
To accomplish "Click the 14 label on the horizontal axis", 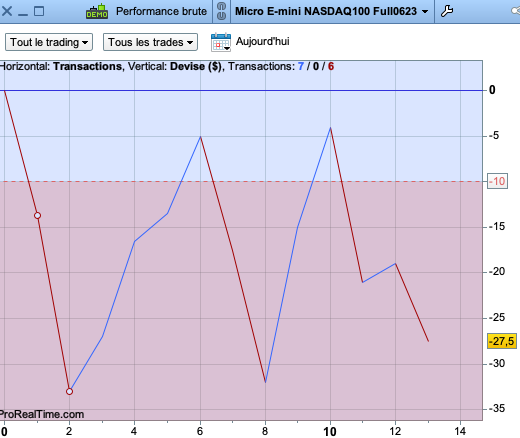I will tap(460, 431).
